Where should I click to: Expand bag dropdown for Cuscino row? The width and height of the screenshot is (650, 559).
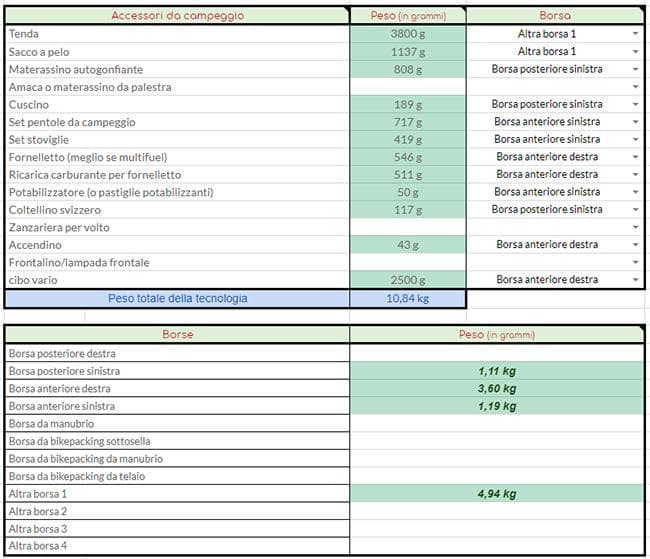(x=635, y=104)
